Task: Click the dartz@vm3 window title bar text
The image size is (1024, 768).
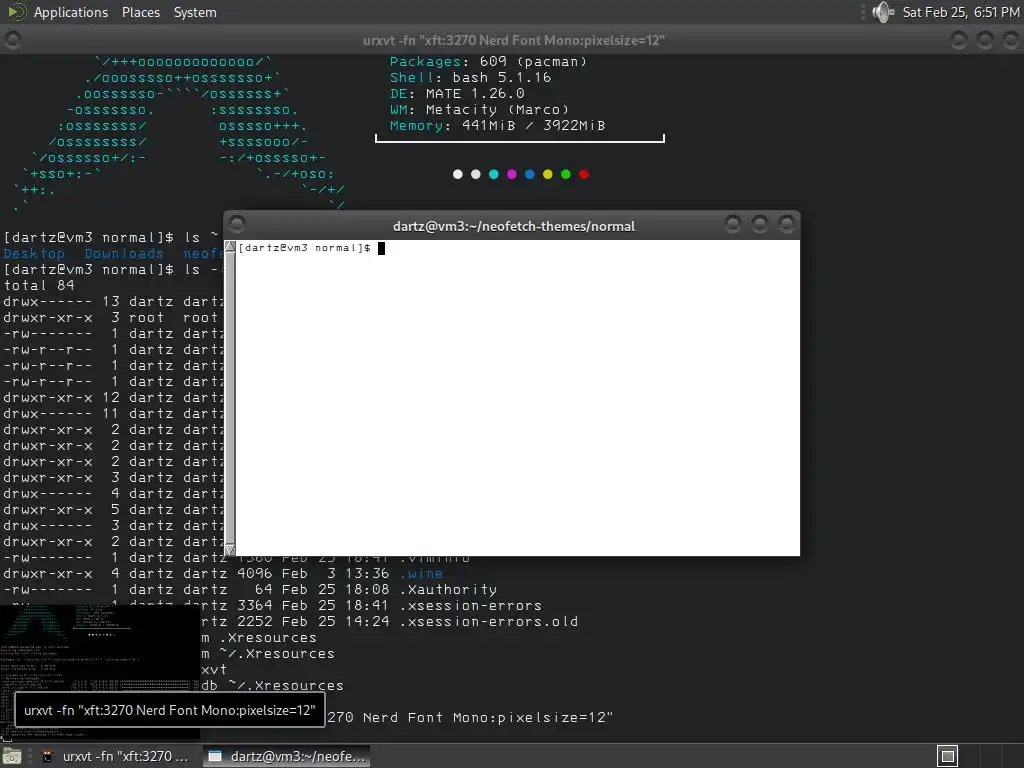Action: click(x=514, y=226)
